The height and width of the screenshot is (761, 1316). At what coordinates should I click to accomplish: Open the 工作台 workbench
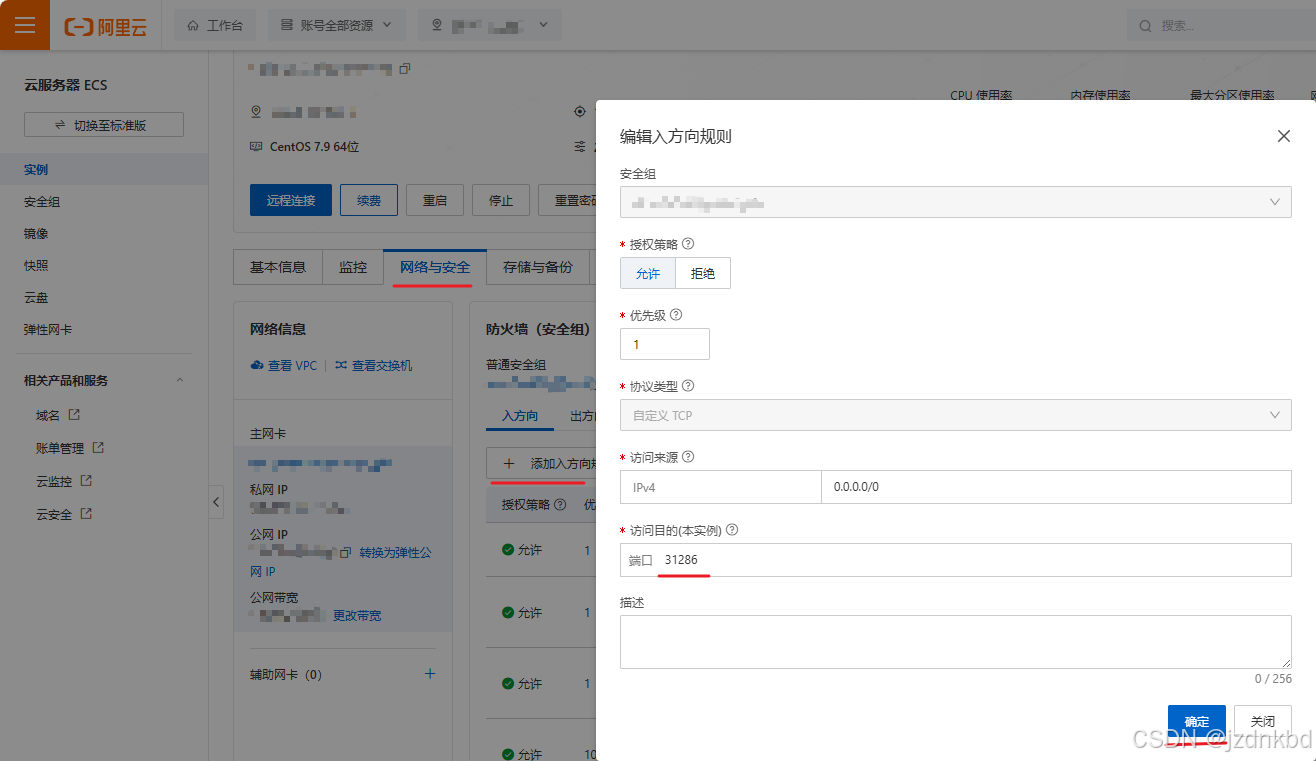215,25
